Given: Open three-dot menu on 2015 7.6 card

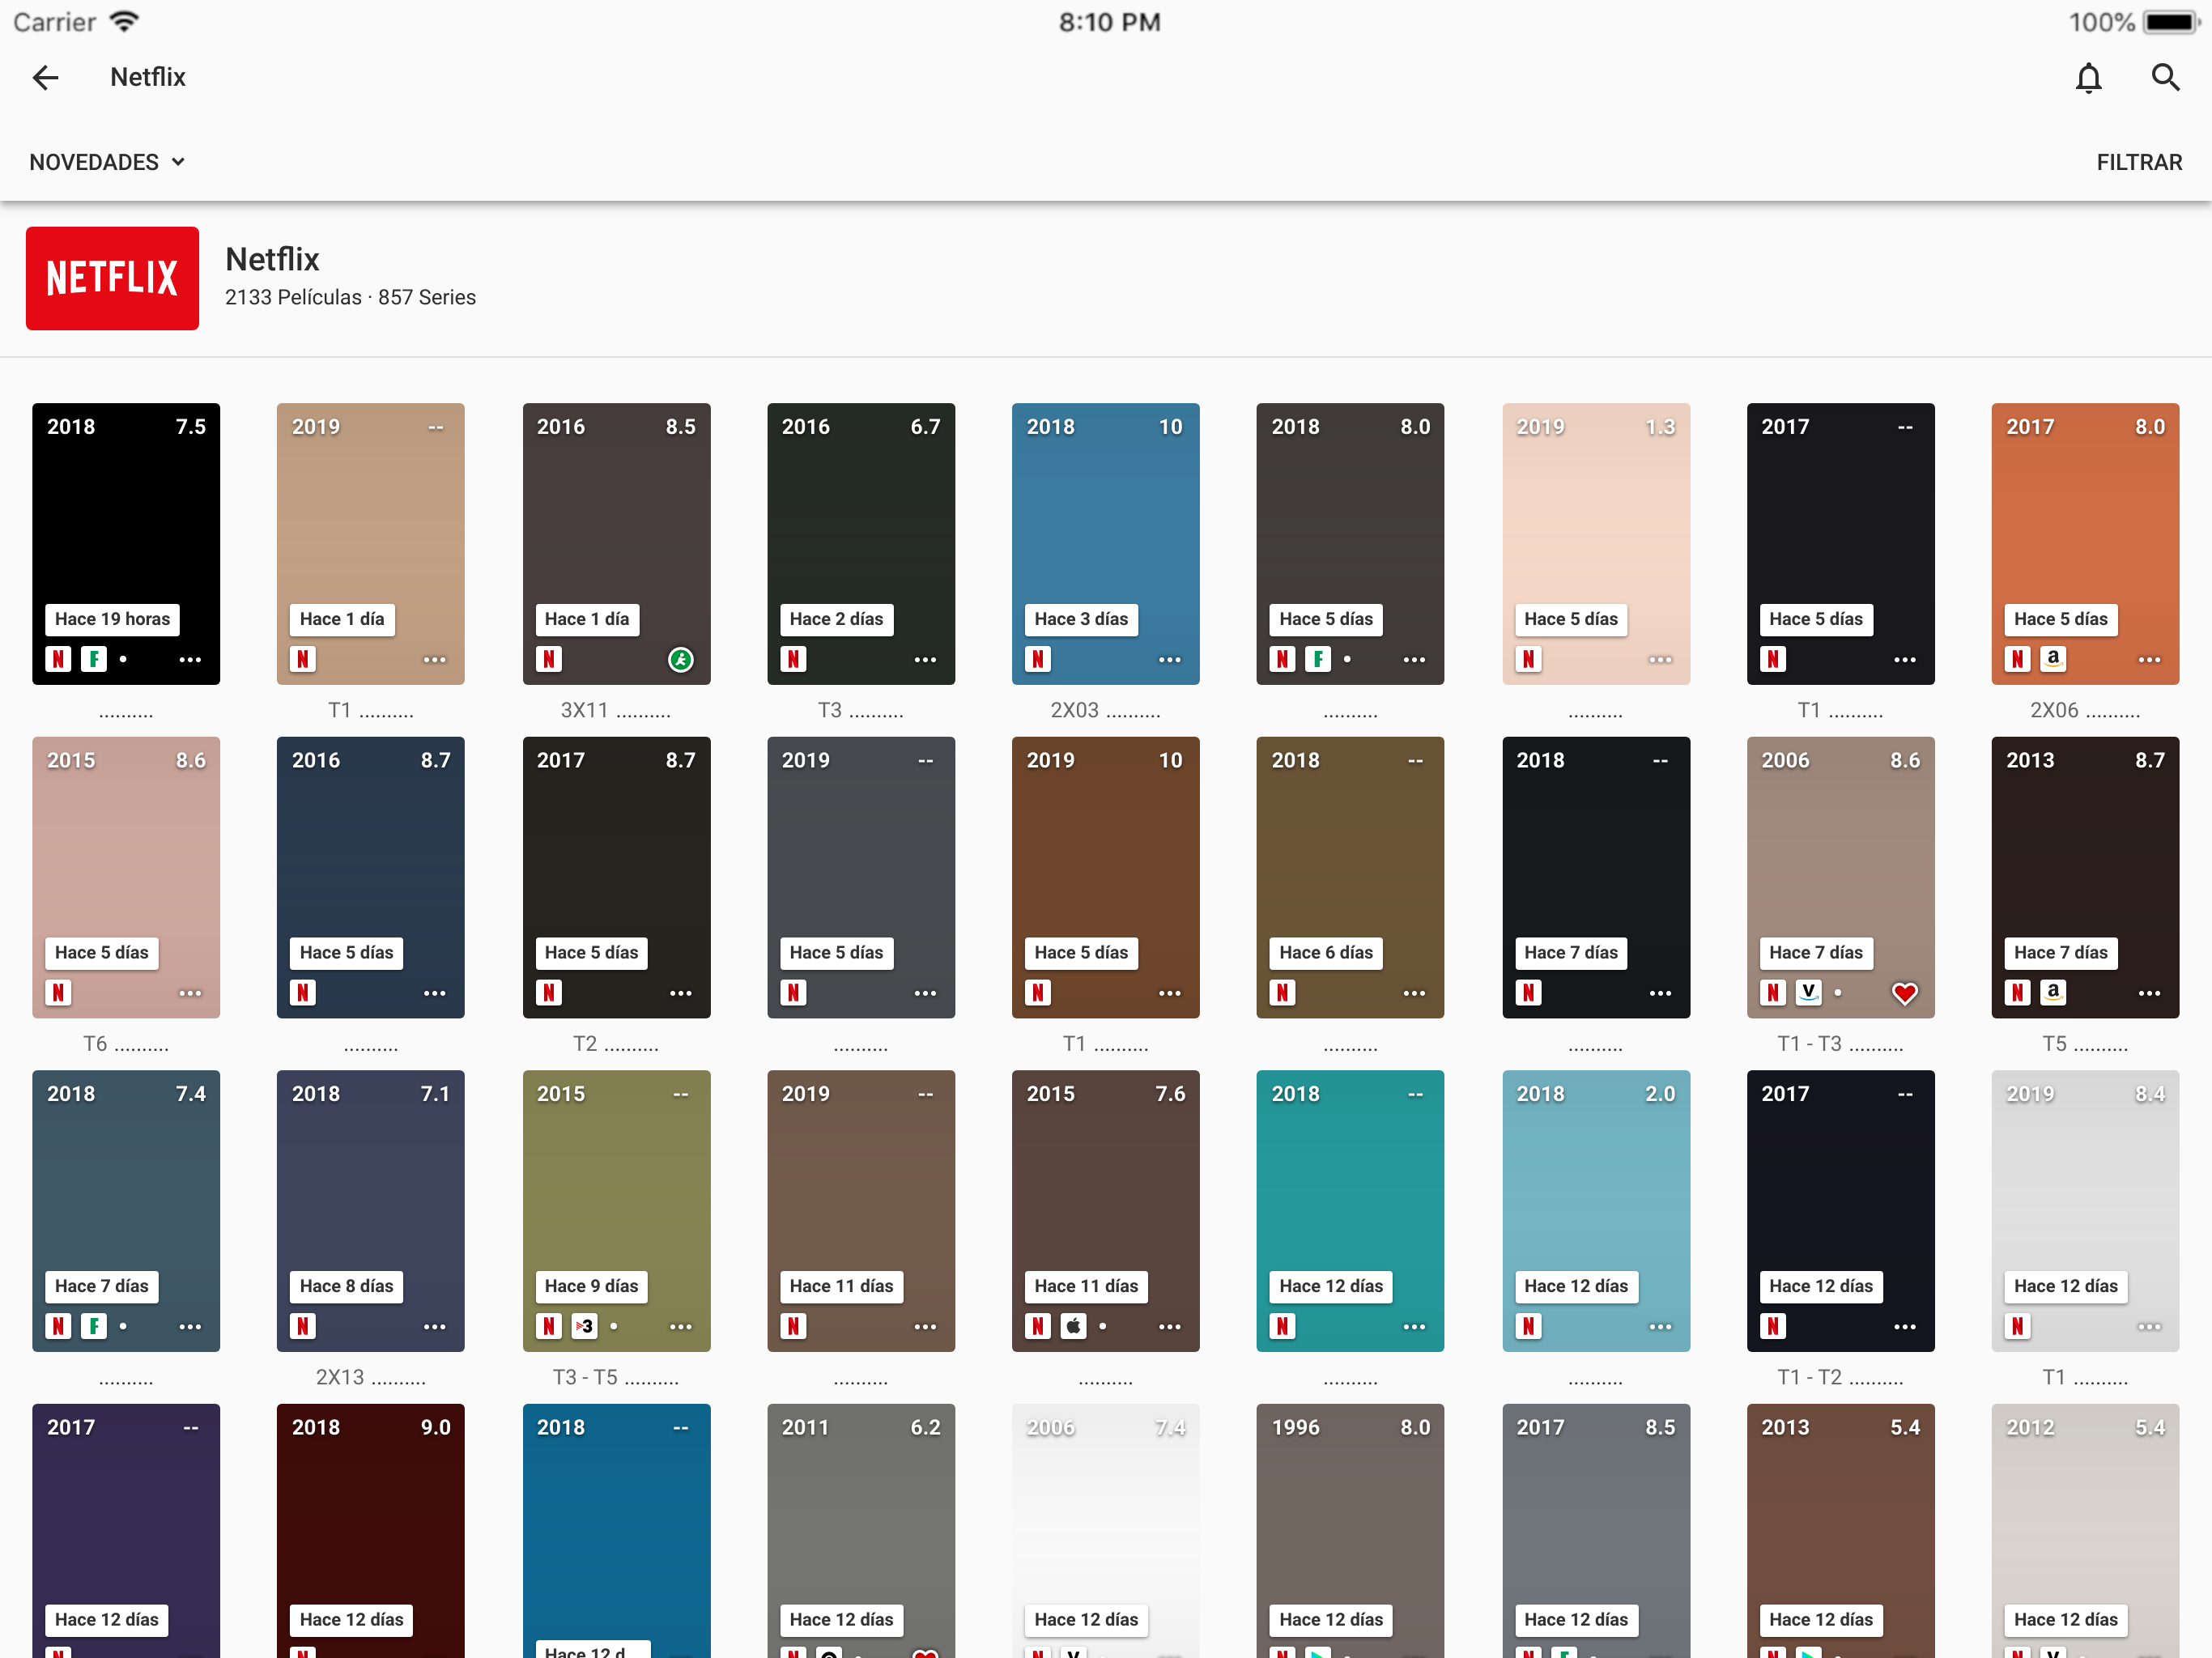Looking at the screenshot, I should (1170, 1327).
